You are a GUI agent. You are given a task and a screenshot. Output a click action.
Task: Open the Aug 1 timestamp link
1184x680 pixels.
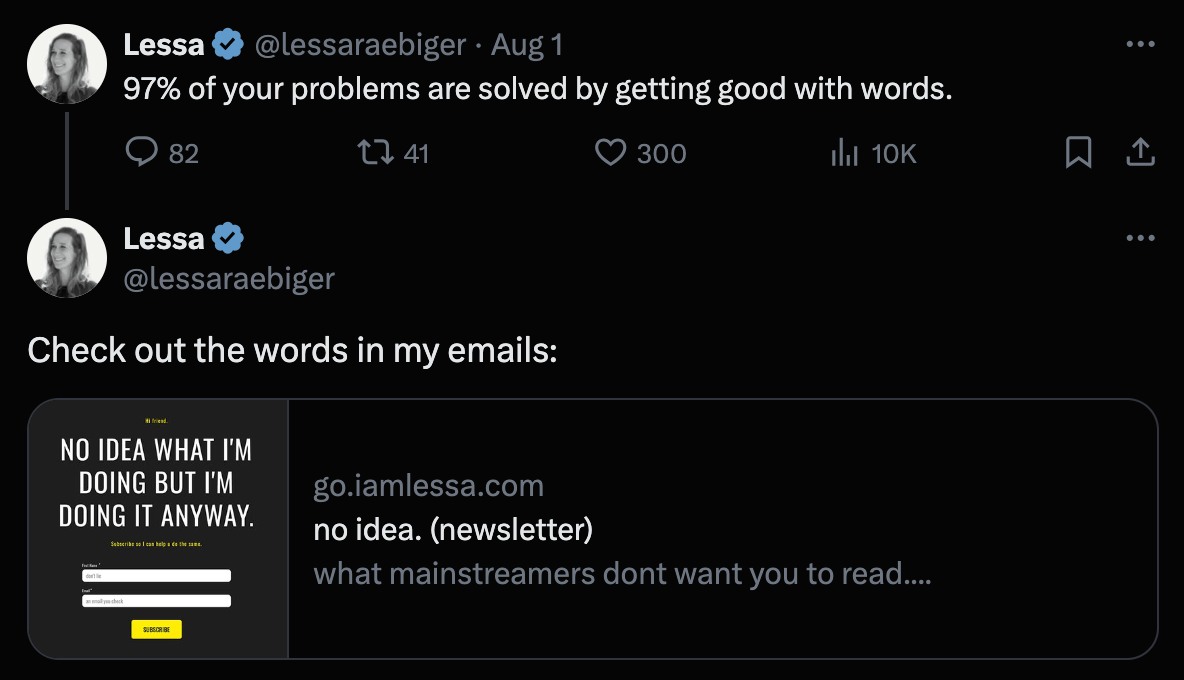point(526,45)
